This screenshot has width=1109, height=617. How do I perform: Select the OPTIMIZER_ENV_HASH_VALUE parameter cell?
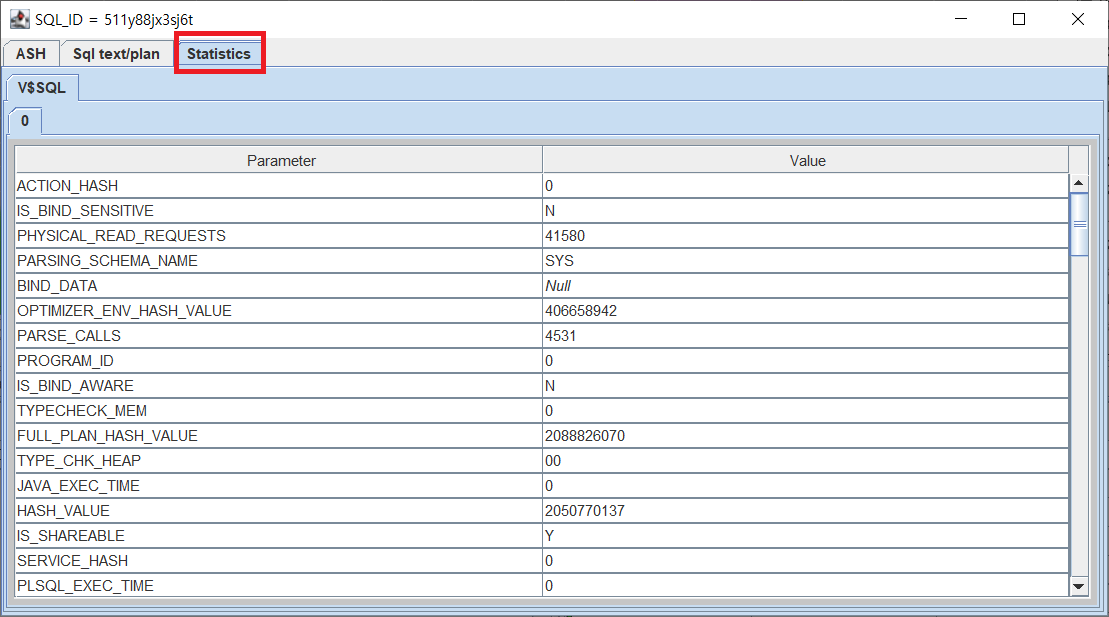click(x=279, y=311)
